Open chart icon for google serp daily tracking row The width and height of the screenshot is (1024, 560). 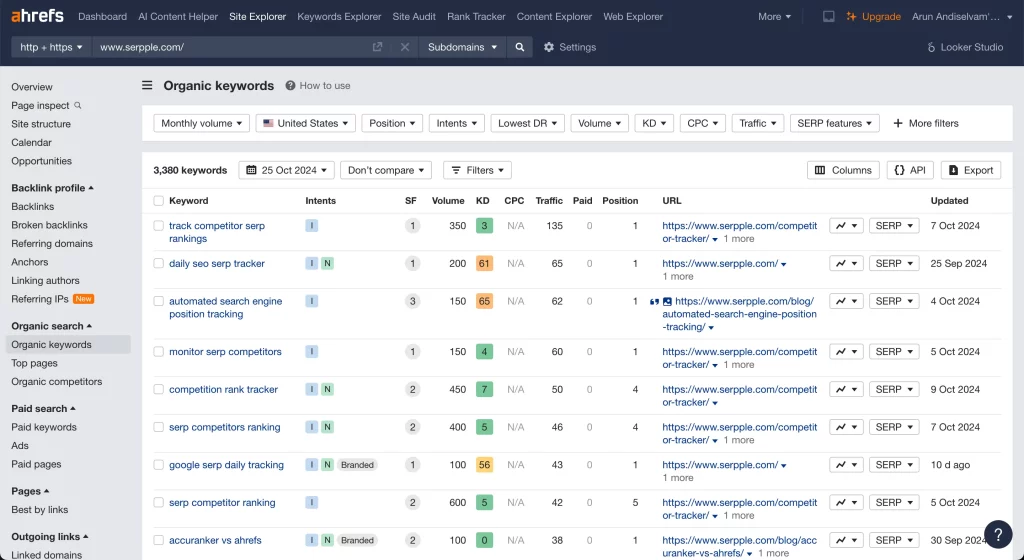tap(846, 465)
